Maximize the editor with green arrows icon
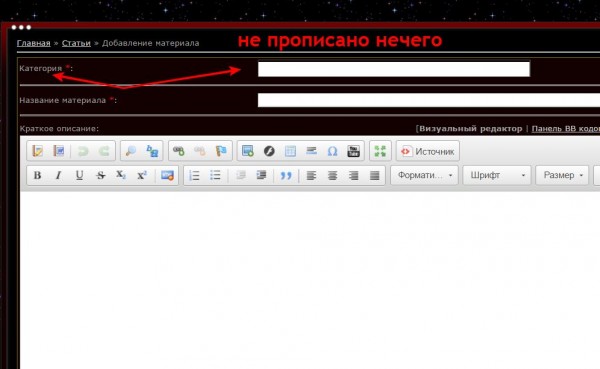The image size is (600, 369). [x=380, y=151]
